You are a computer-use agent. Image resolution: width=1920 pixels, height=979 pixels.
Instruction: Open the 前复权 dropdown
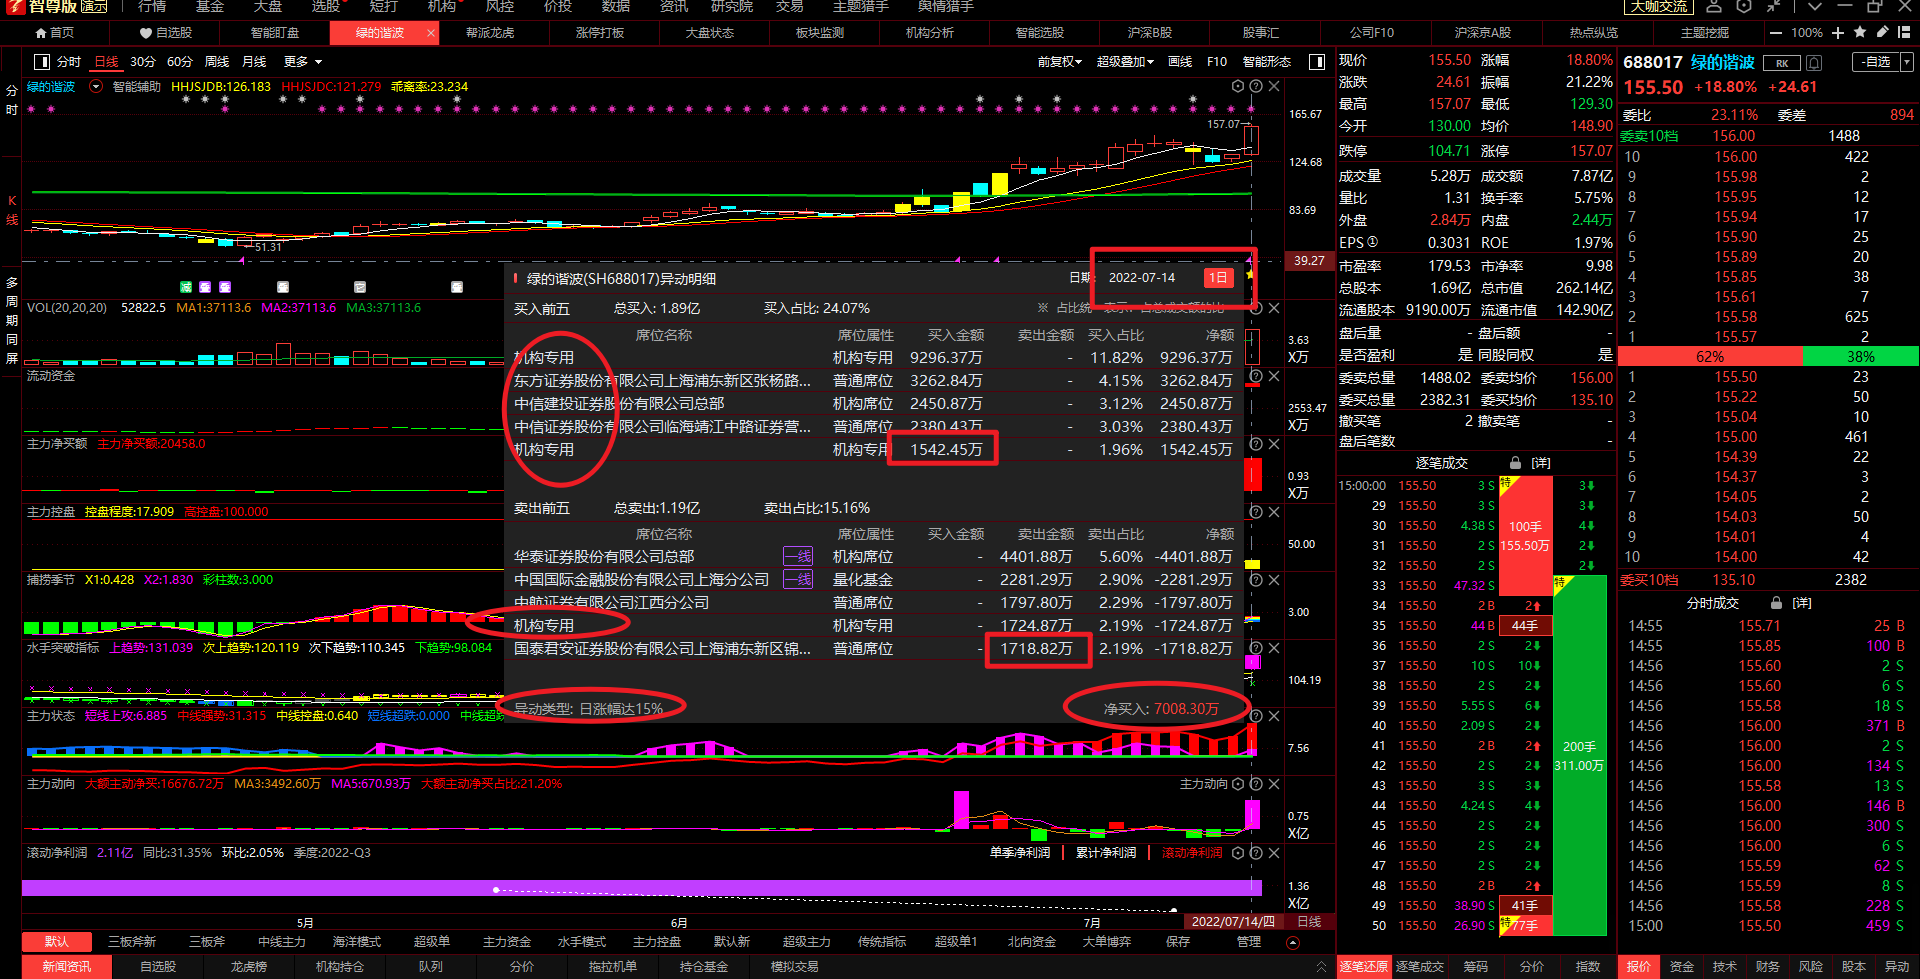tap(1060, 62)
